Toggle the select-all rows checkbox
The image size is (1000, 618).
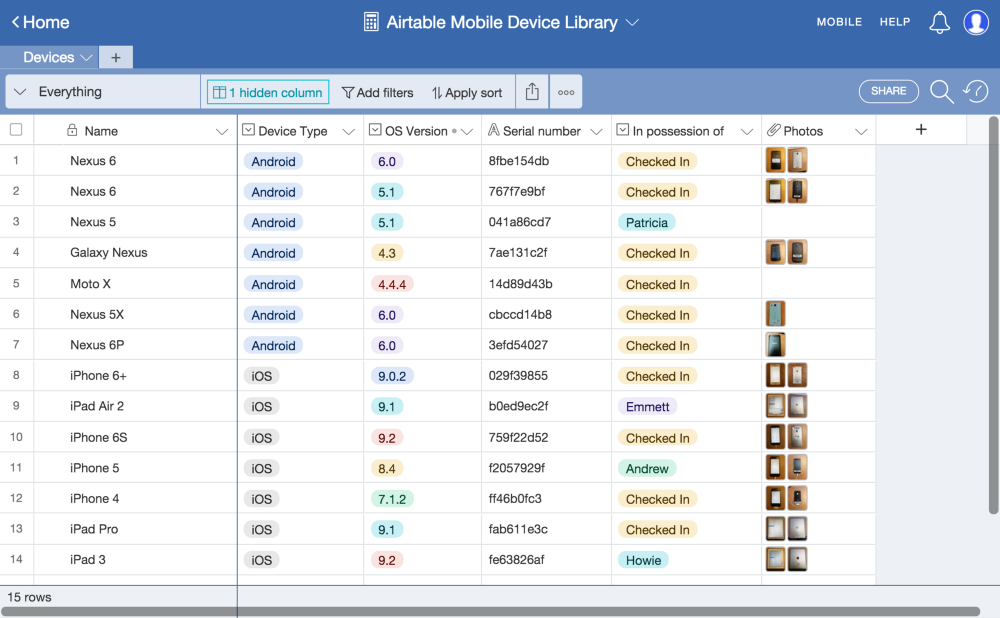[x=16, y=130]
